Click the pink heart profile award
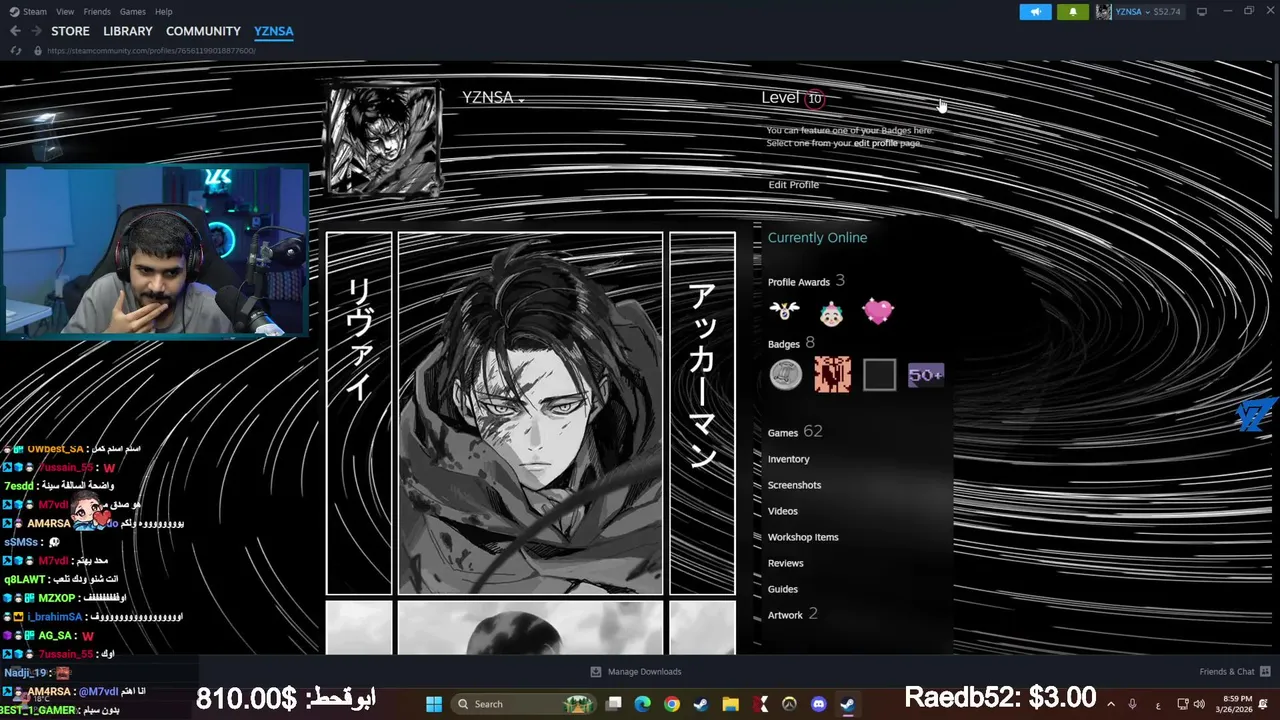This screenshot has height=720, width=1280. [x=878, y=312]
